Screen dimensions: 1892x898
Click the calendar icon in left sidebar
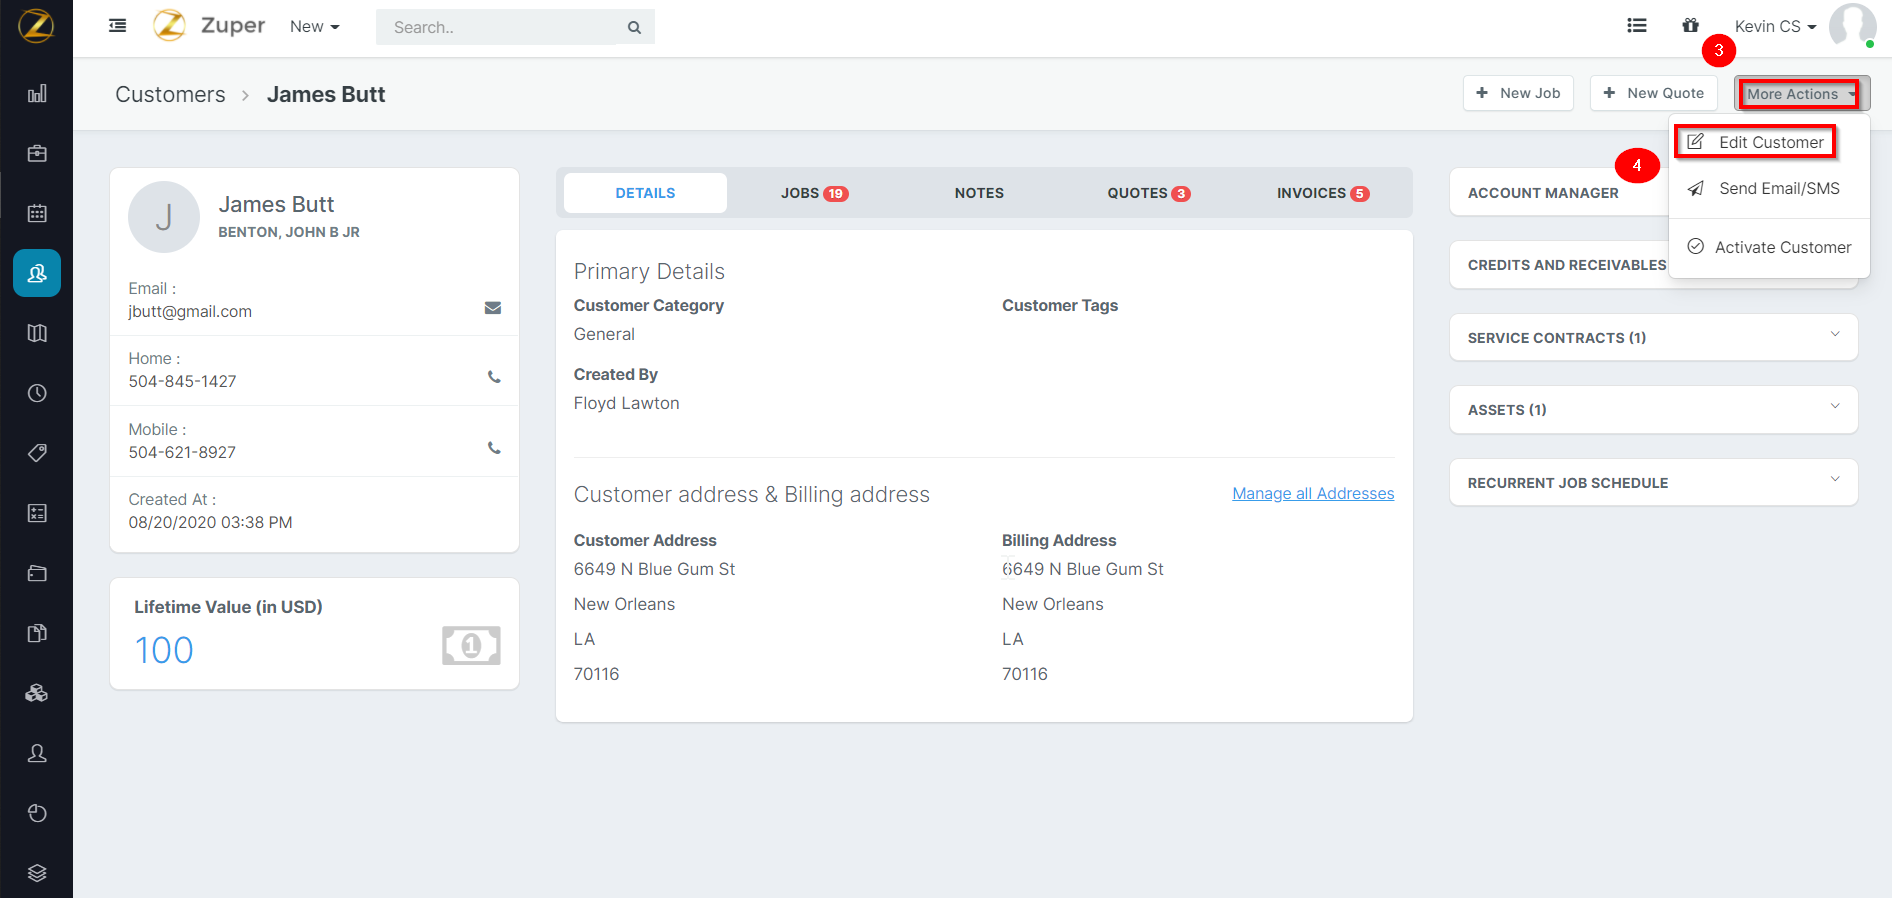pyautogui.click(x=37, y=213)
